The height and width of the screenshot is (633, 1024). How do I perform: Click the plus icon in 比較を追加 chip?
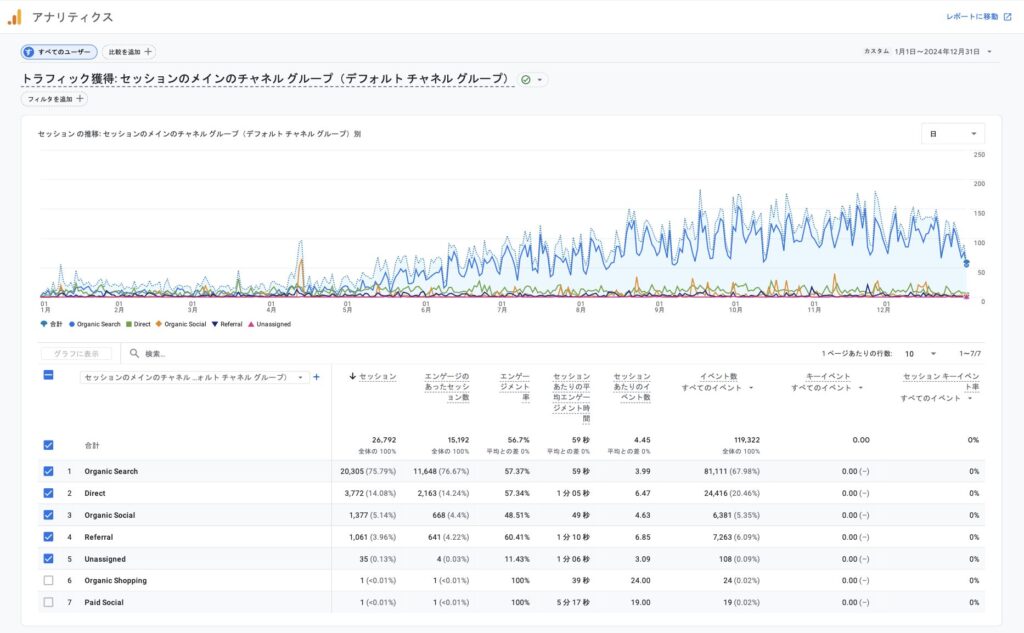click(148, 52)
